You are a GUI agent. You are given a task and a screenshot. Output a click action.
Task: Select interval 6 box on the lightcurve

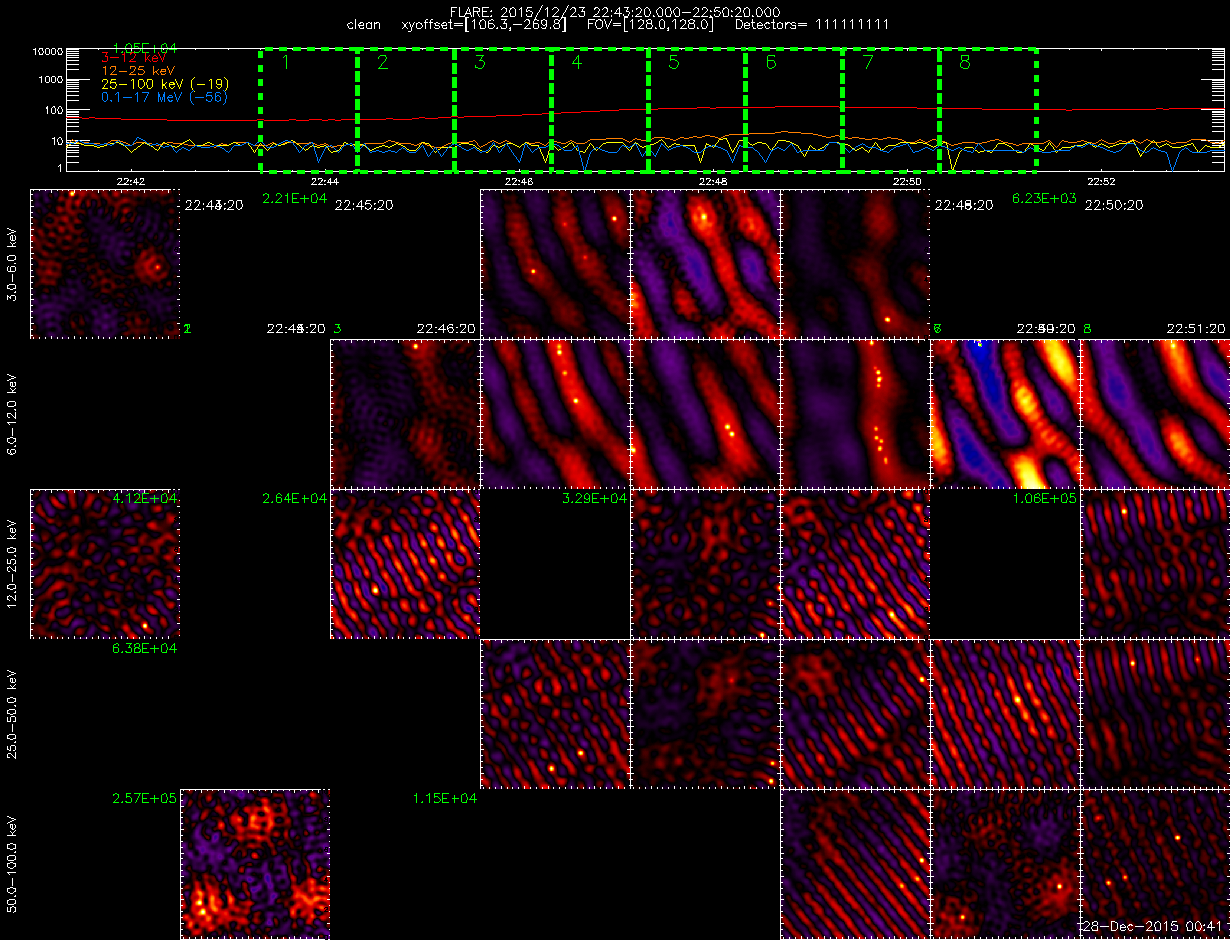794,109
